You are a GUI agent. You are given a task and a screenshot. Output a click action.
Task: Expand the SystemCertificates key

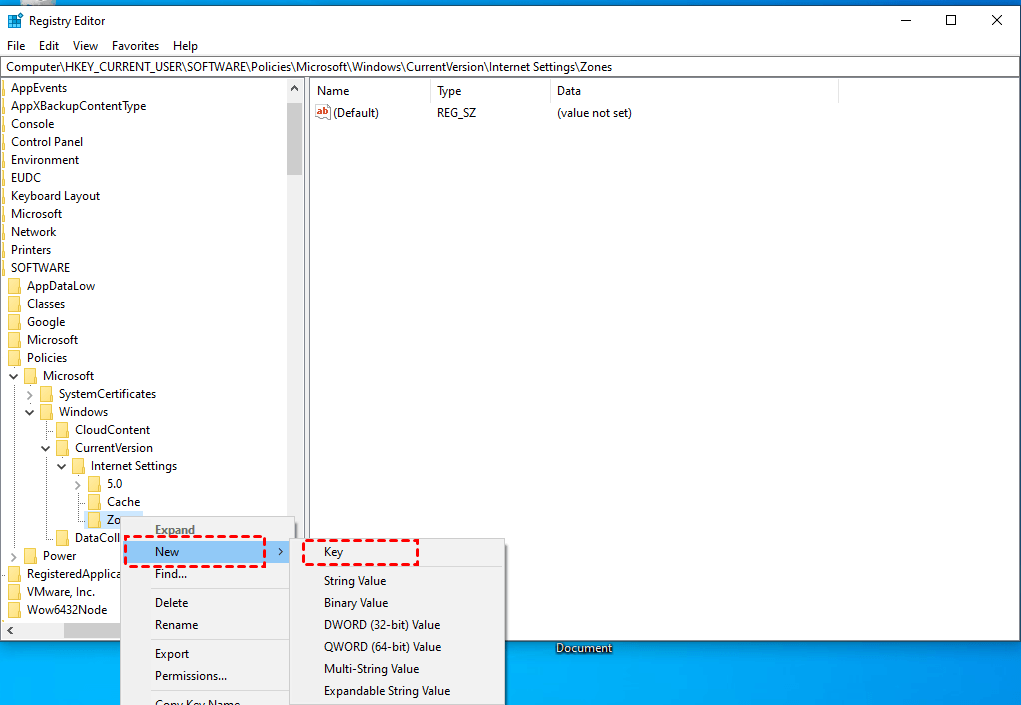coord(29,394)
